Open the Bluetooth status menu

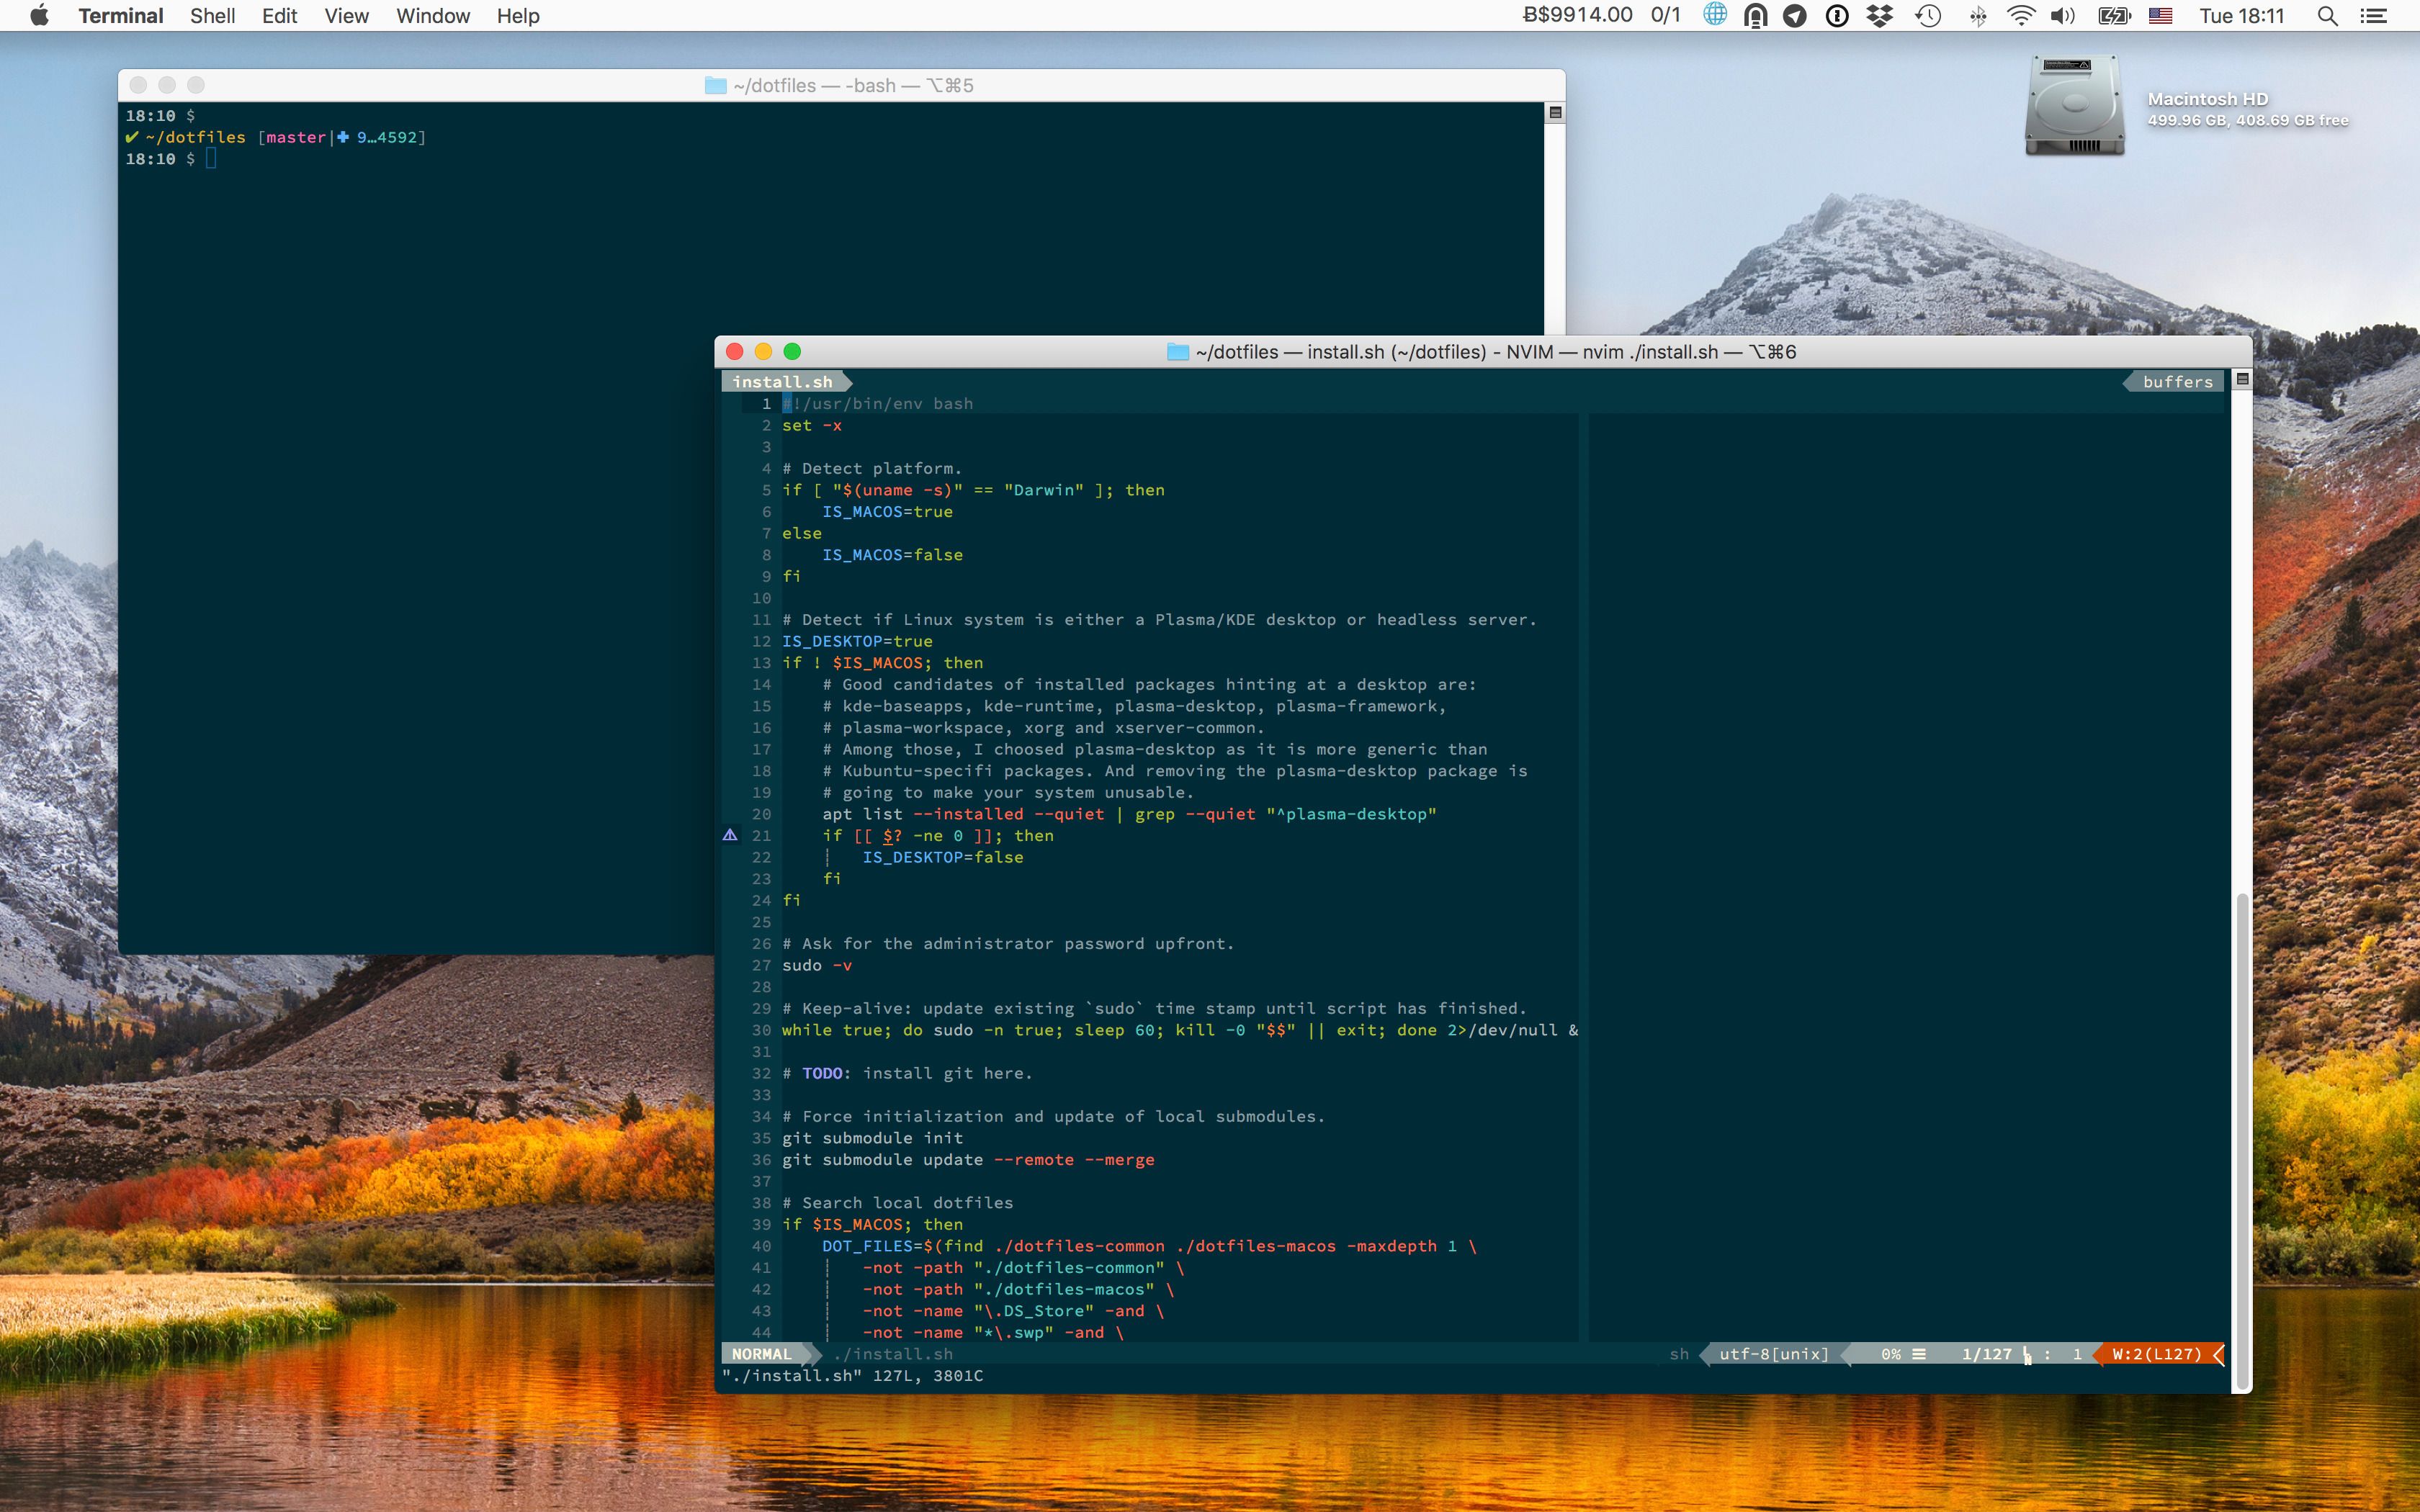(x=1978, y=15)
